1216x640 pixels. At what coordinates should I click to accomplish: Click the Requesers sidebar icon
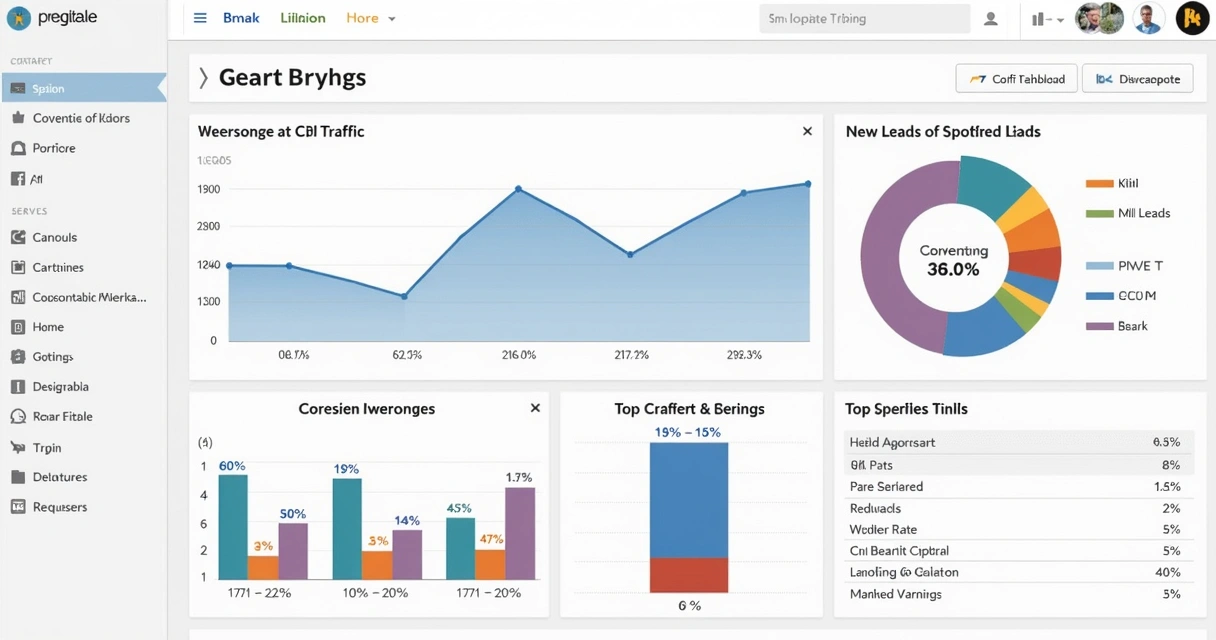(18, 507)
